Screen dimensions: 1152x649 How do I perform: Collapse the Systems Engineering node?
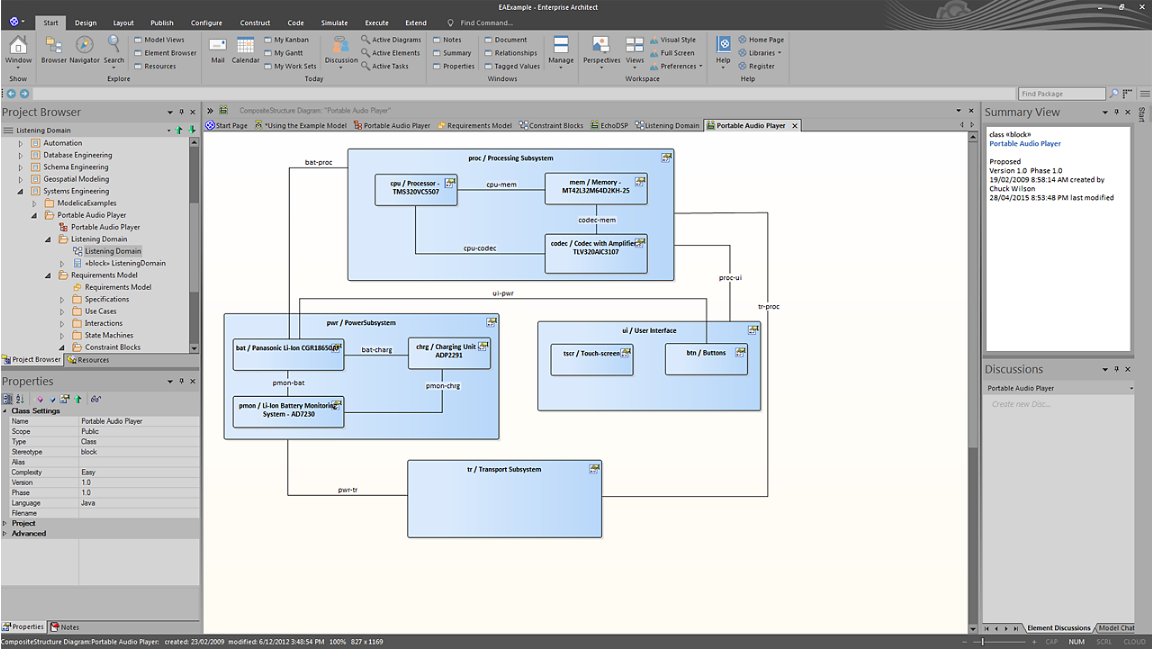(x=21, y=191)
